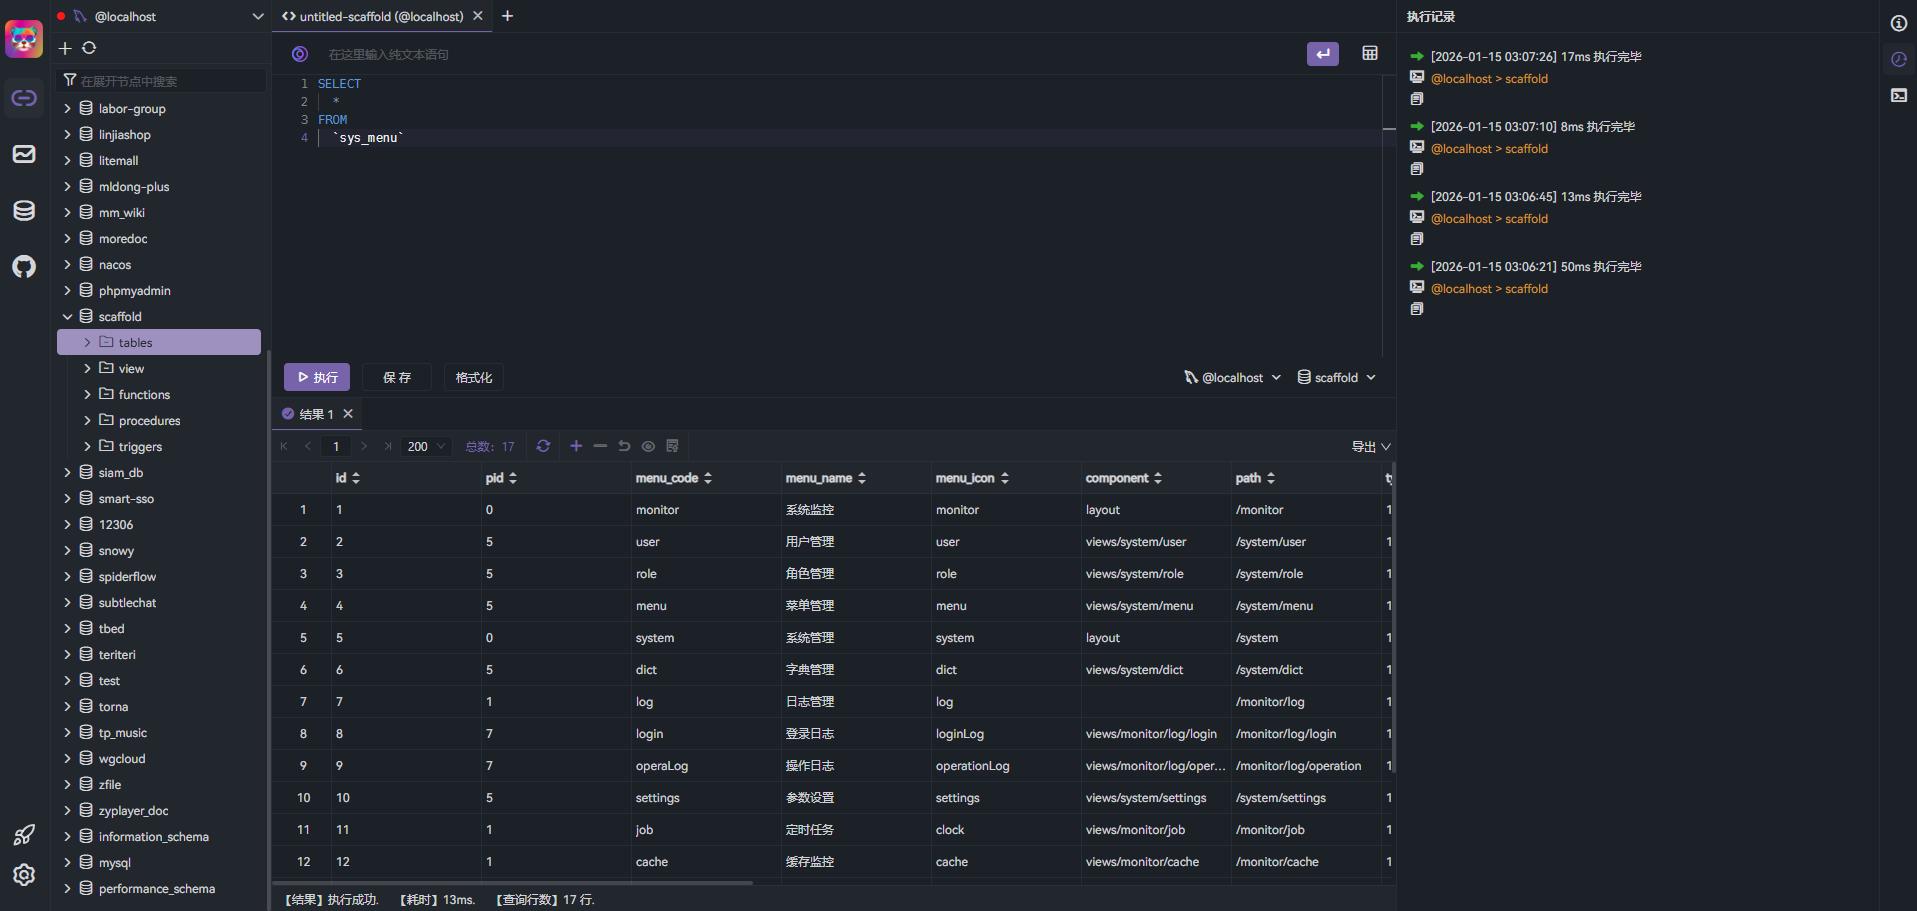This screenshot has height=911, width=1917.
Task: Select the triggers folder under scaffold
Action: click(x=140, y=446)
